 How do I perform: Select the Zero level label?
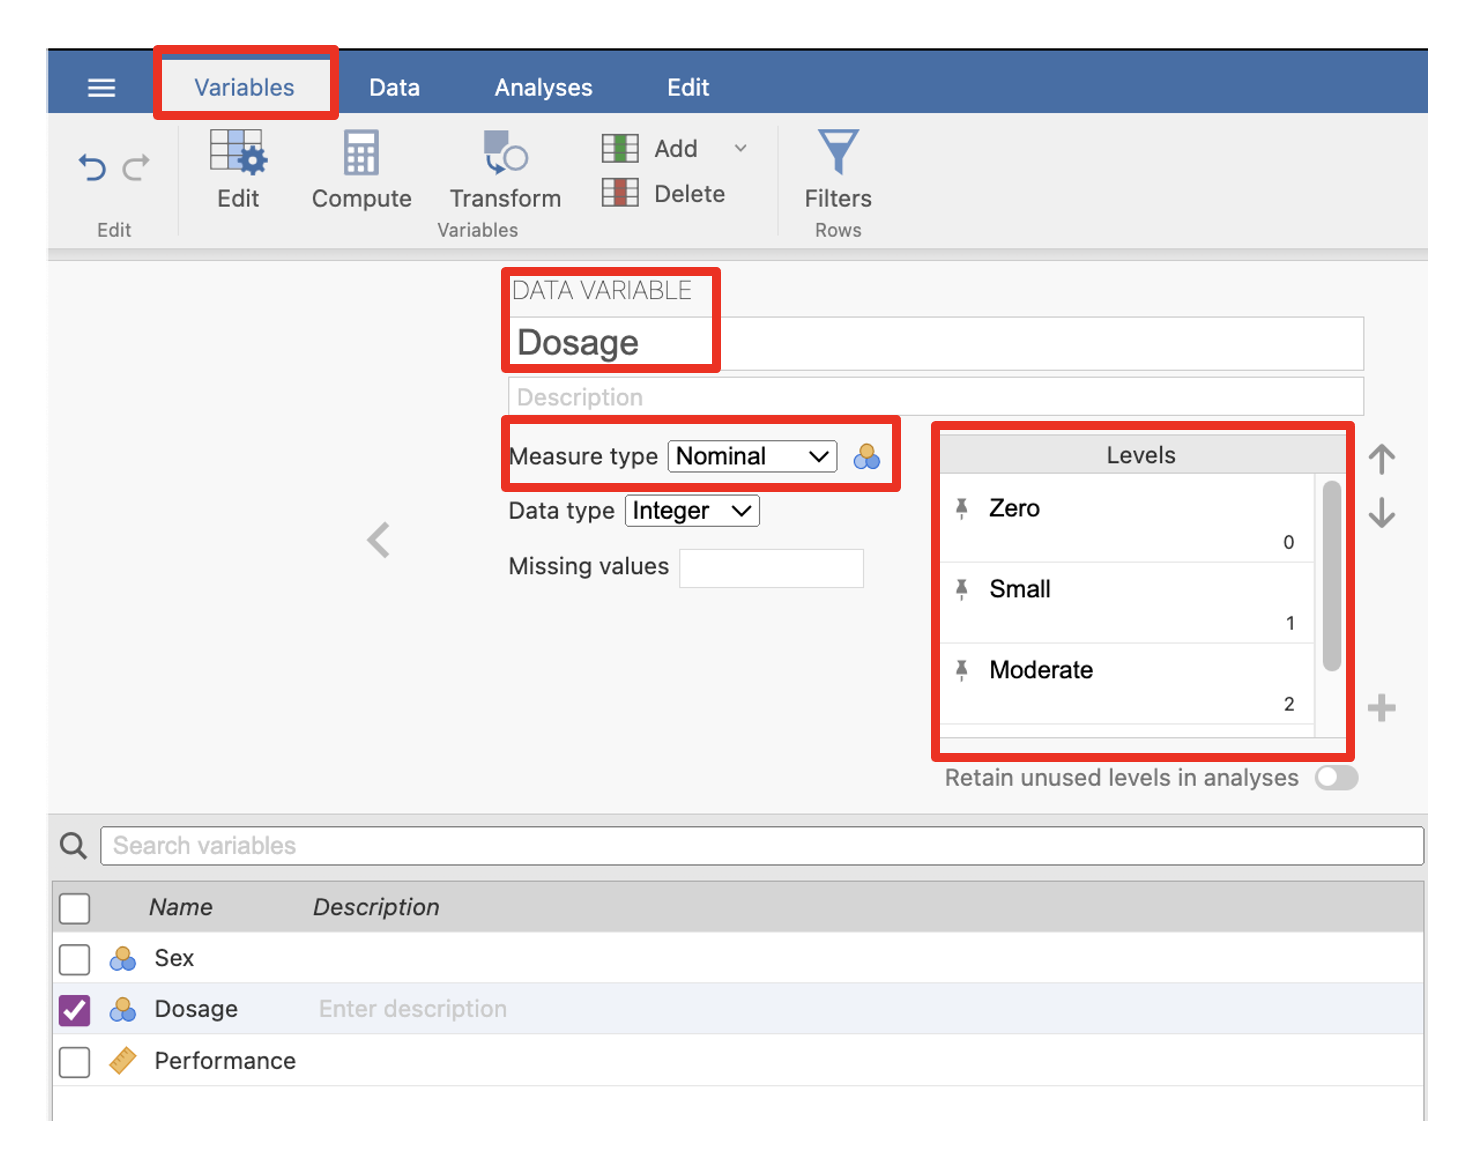[x=1014, y=508]
